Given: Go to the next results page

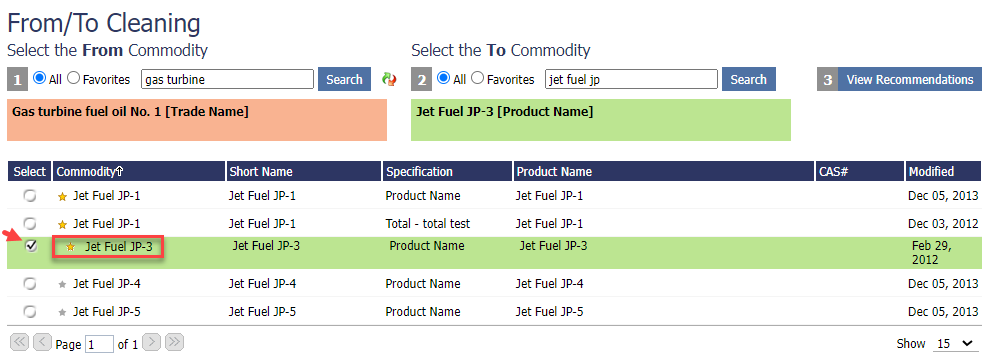Looking at the screenshot, I should pos(152,343).
